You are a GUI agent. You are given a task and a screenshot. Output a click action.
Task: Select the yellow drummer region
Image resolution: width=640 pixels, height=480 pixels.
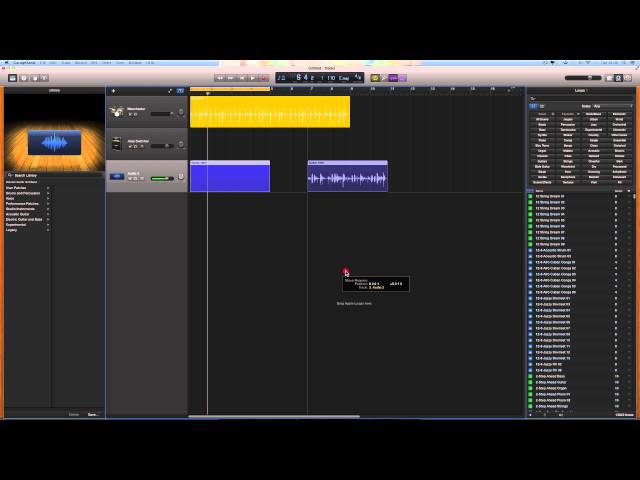pyautogui.click(x=270, y=112)
